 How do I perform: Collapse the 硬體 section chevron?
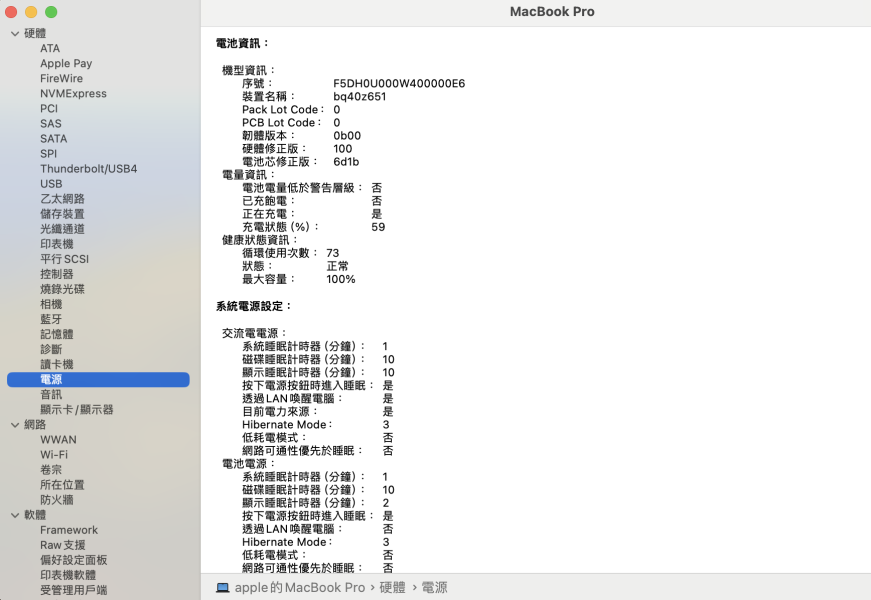click(15, 34)
